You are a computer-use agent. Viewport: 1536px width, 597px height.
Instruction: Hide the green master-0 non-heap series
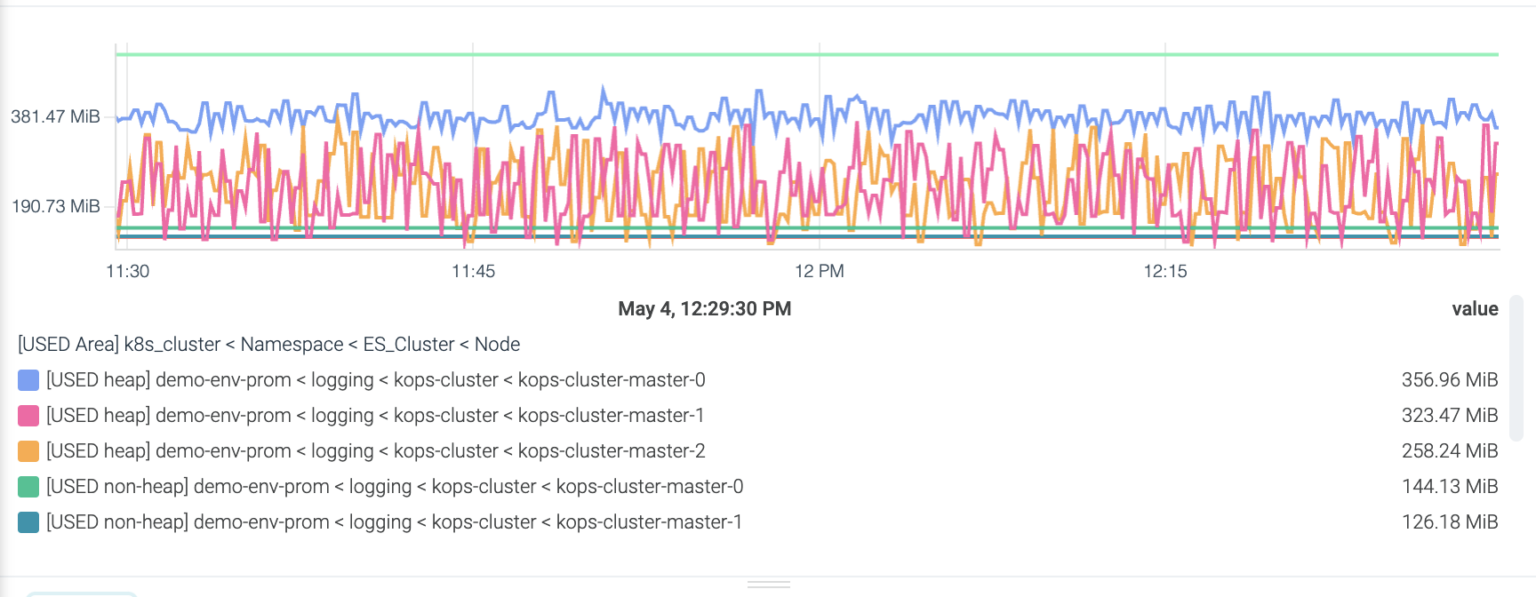point(26,486)
